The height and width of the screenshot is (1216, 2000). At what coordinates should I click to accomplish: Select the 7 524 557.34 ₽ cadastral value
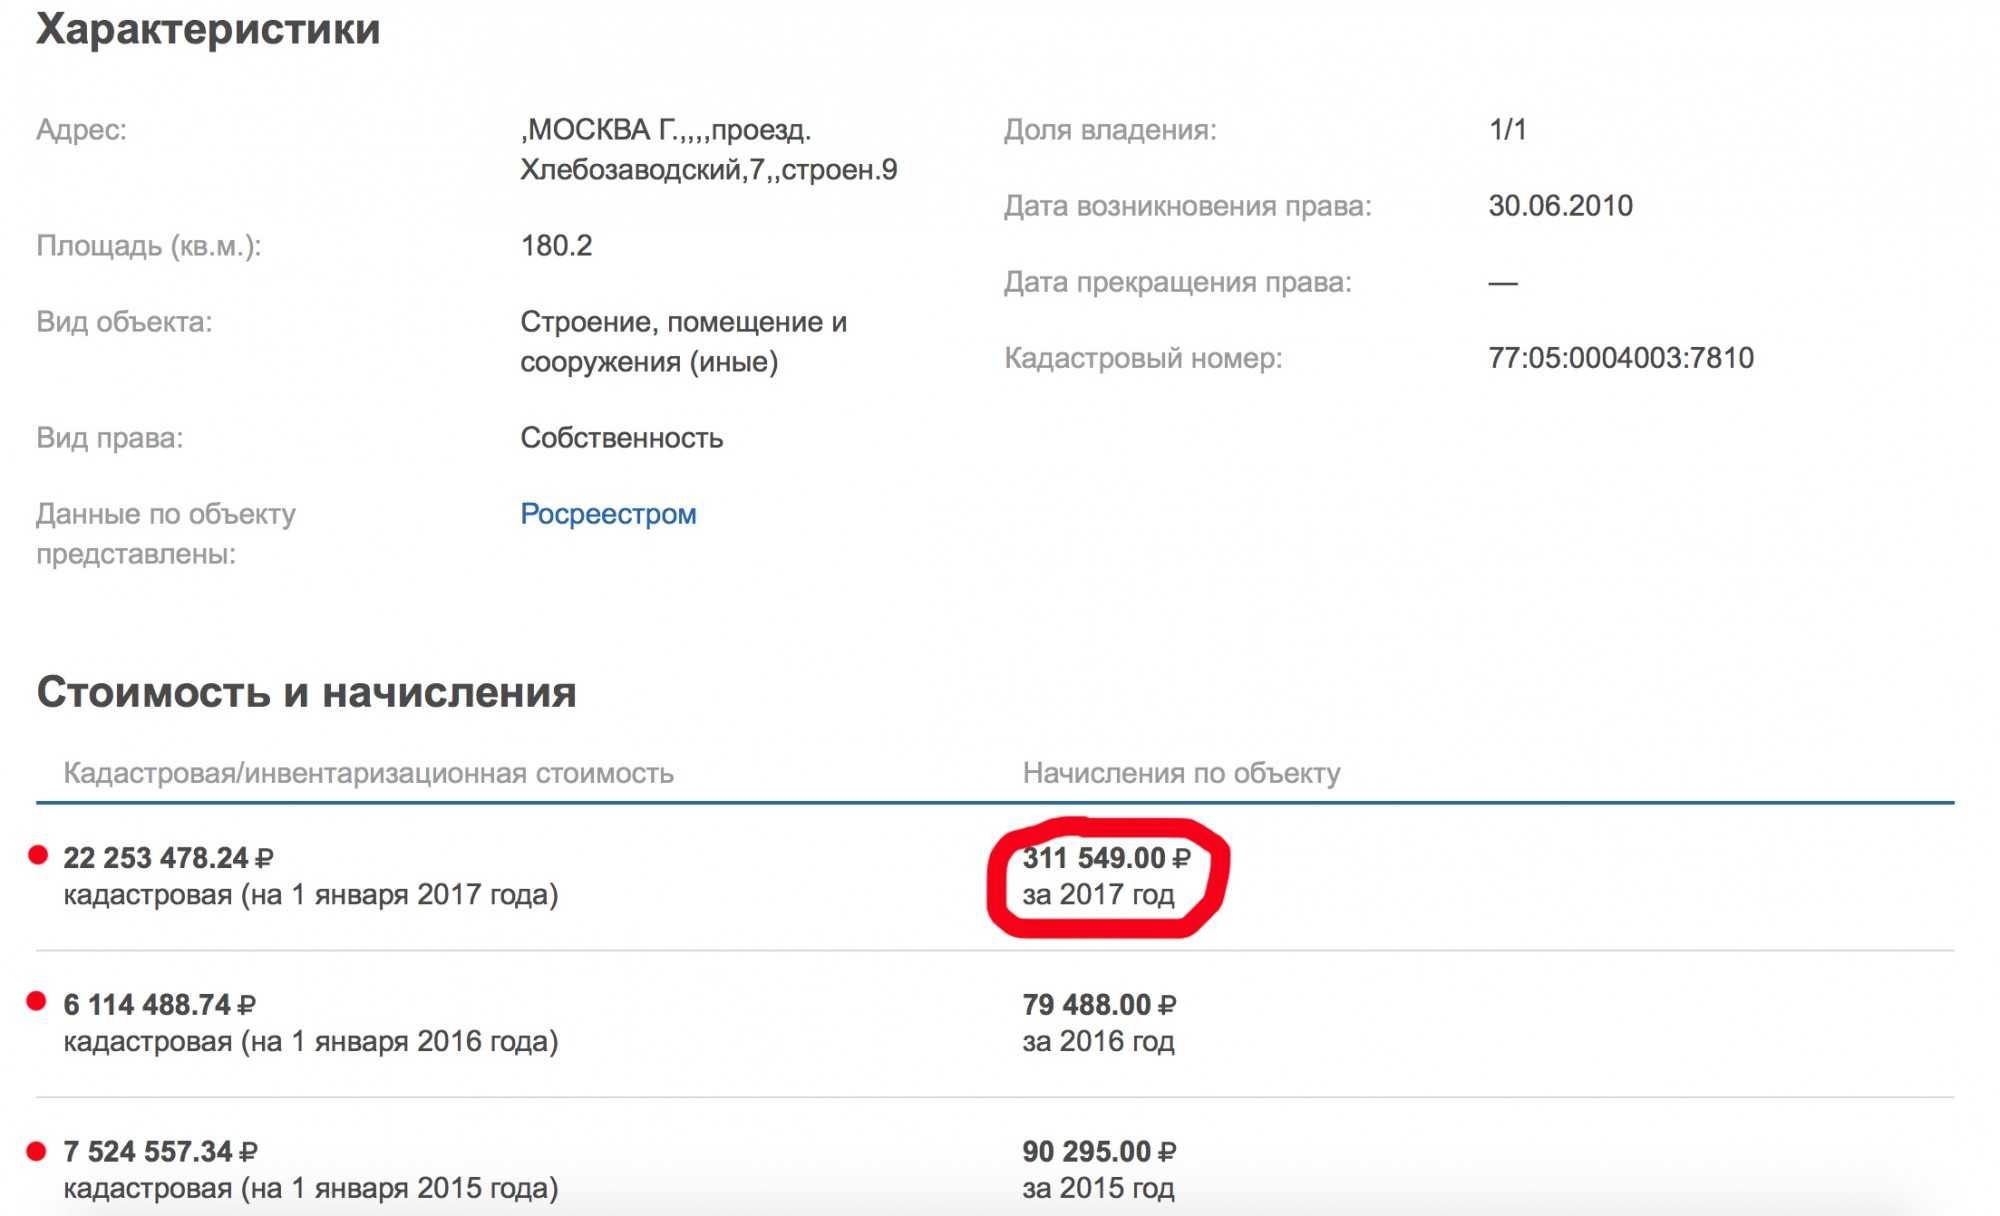(159, 1152)
